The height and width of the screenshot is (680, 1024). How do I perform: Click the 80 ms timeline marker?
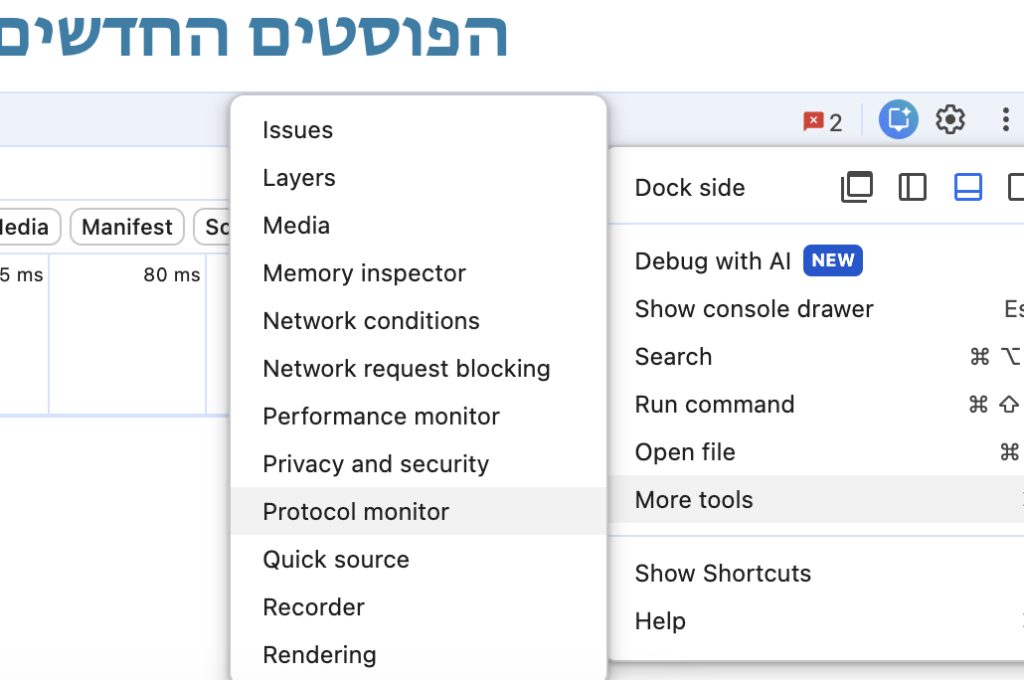click(x=172, y=275)
